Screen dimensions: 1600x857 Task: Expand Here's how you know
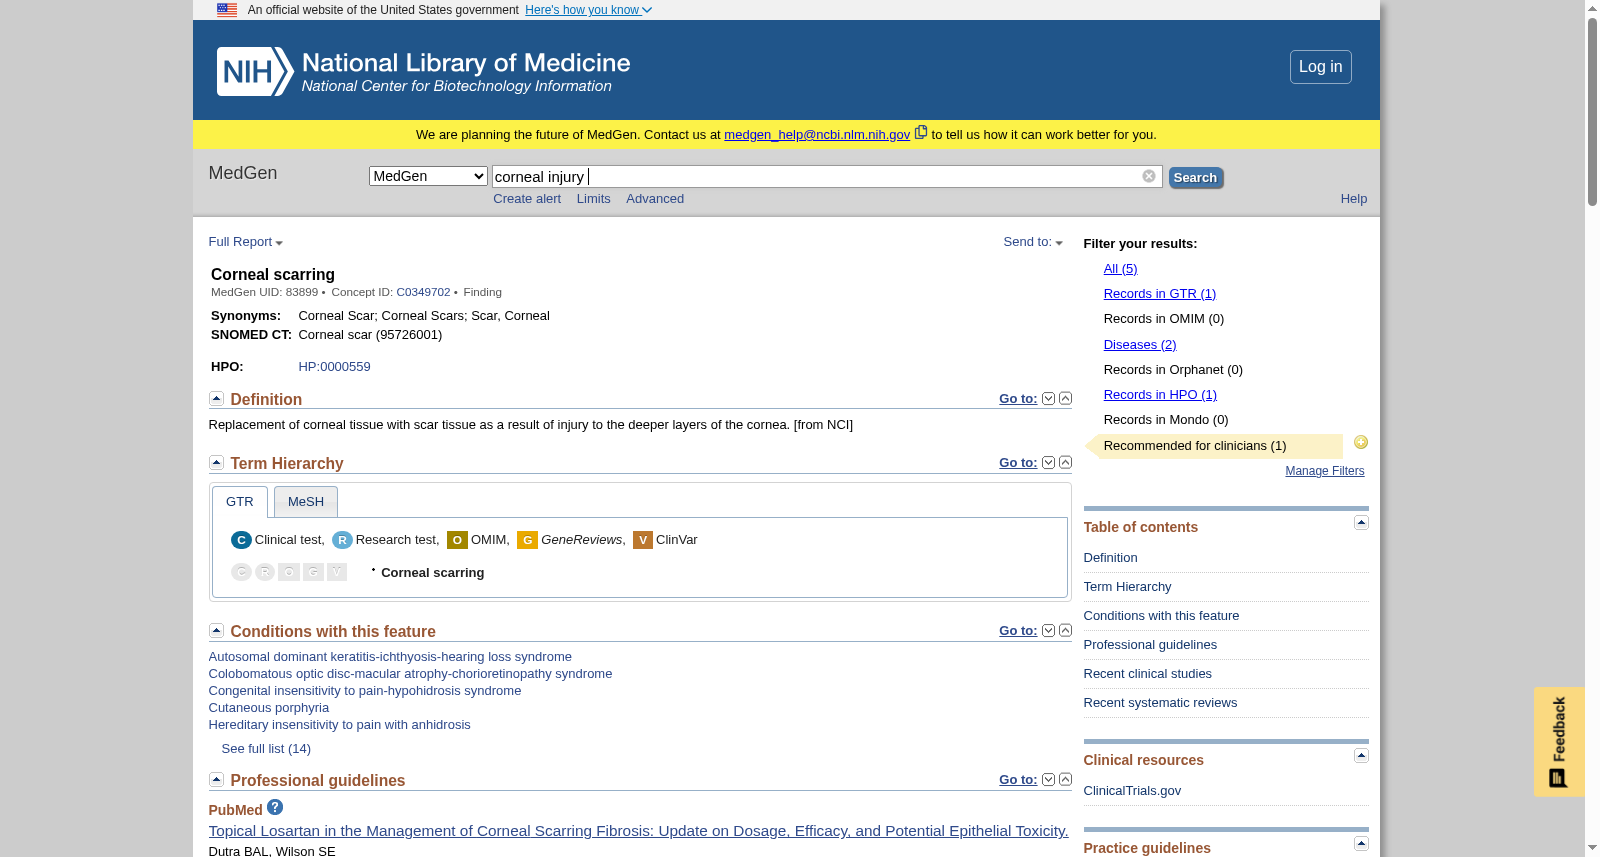coord(588,10)
